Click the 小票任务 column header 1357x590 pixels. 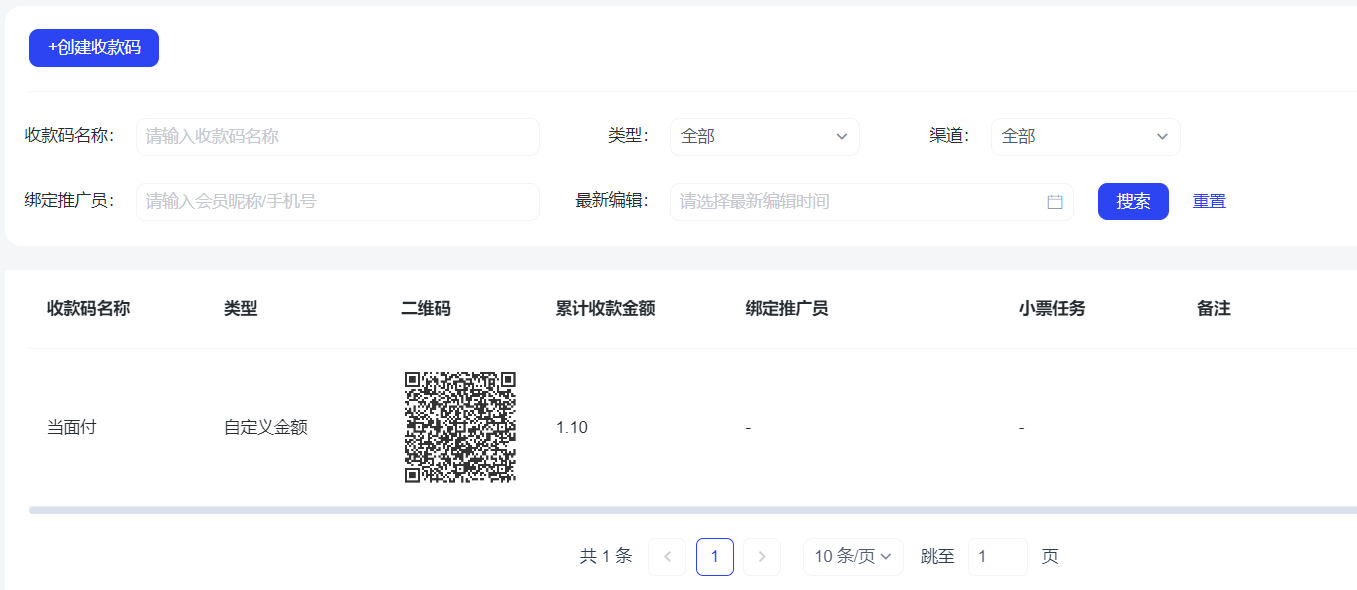tap(1052, 309)
